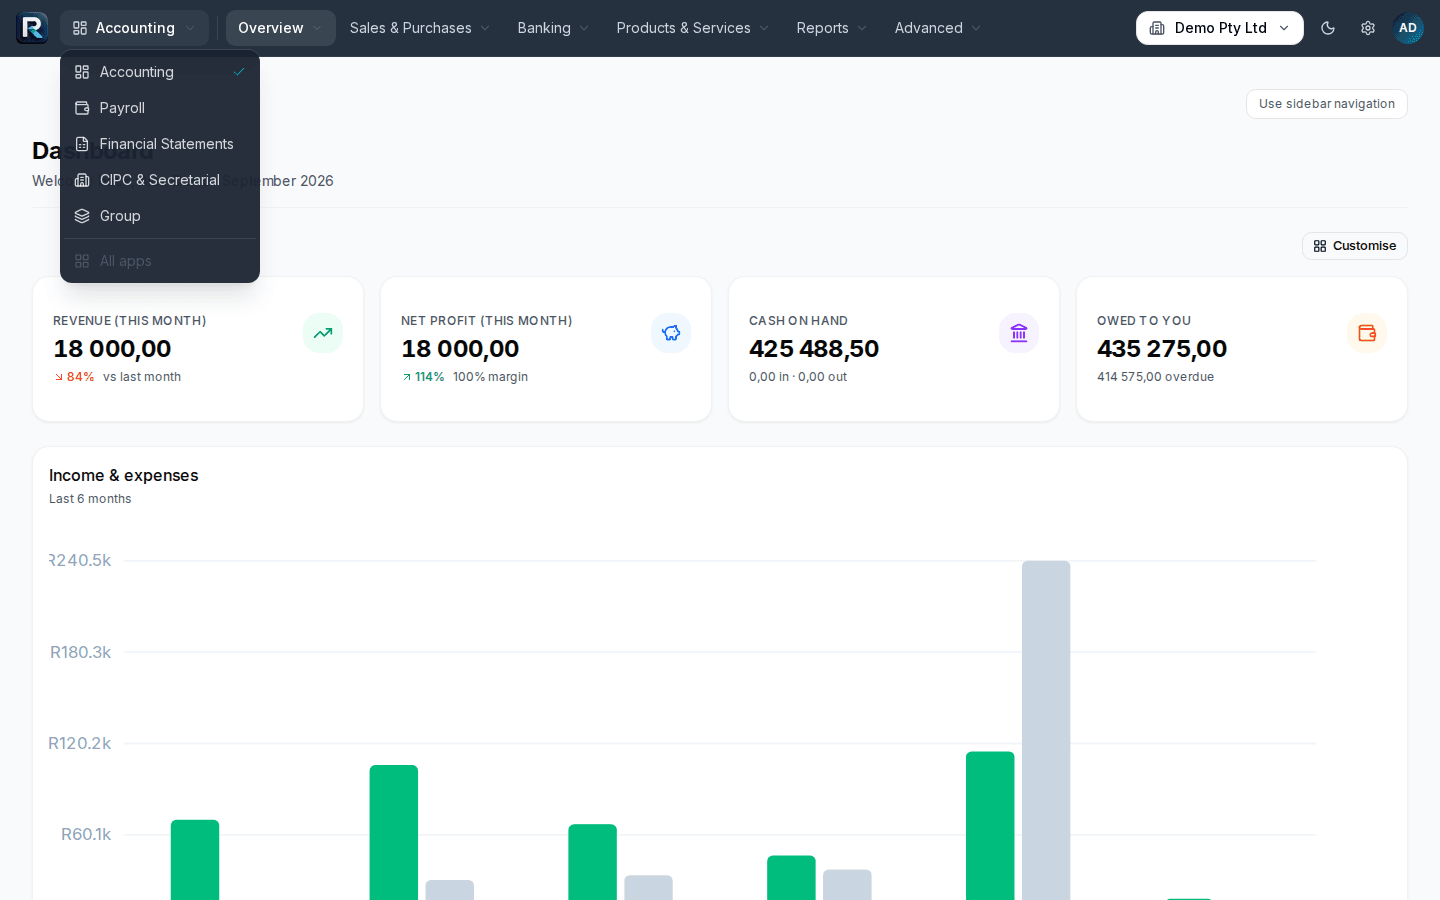Viewport: 1440px width, 900px height.
Task: Click the 414 575,00 overdue text
Action: click(1155, 377)
